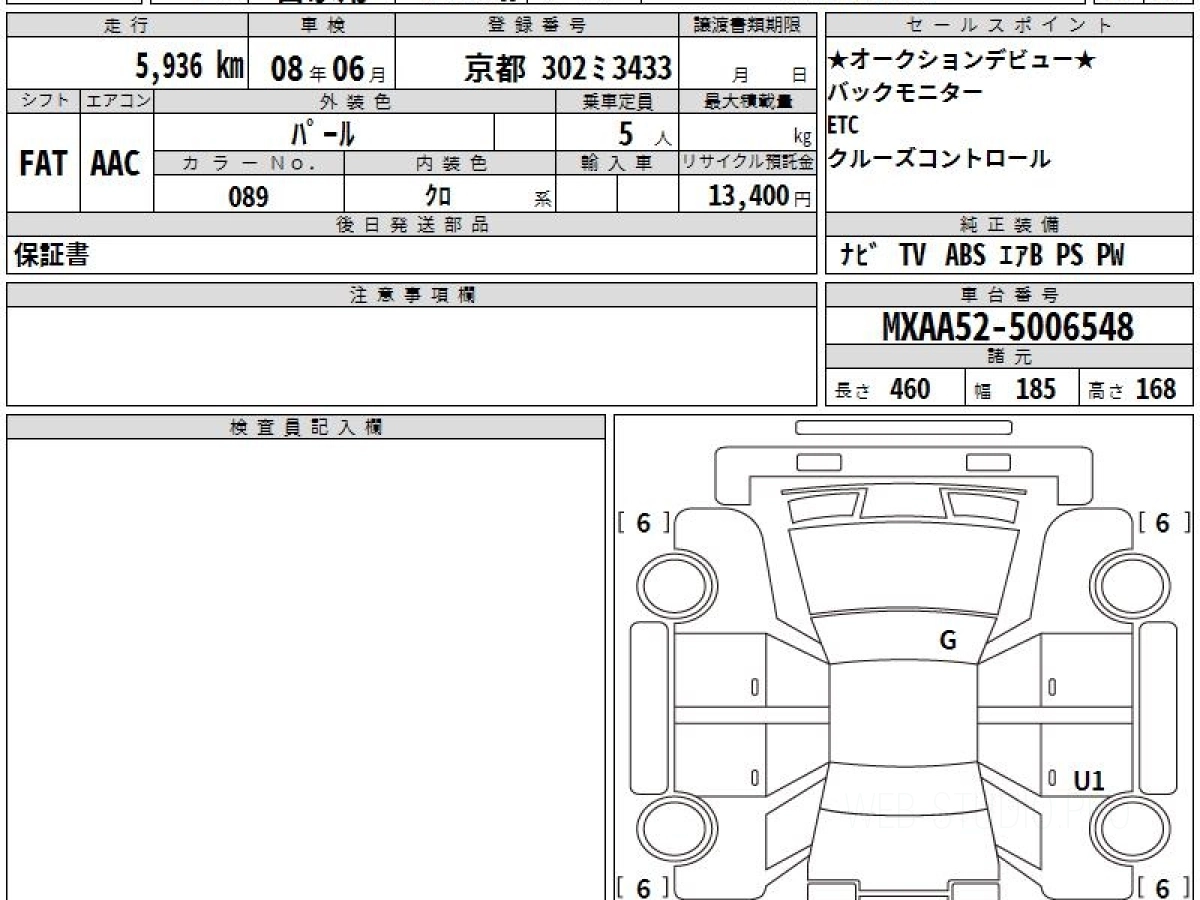Select the 保証書 entry
This screenshot has height=900, width=1200.
(x=51, y=255)
